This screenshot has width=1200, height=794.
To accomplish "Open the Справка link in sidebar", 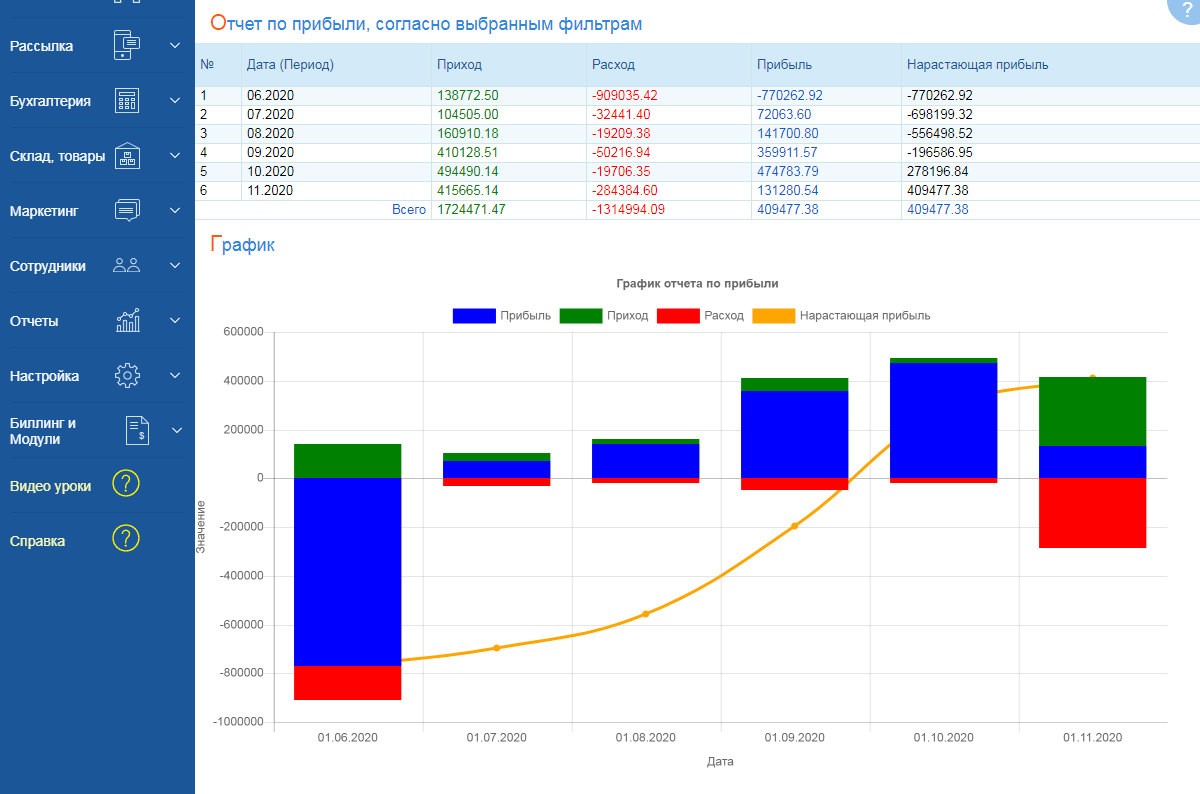I will (x=37, y=541).
